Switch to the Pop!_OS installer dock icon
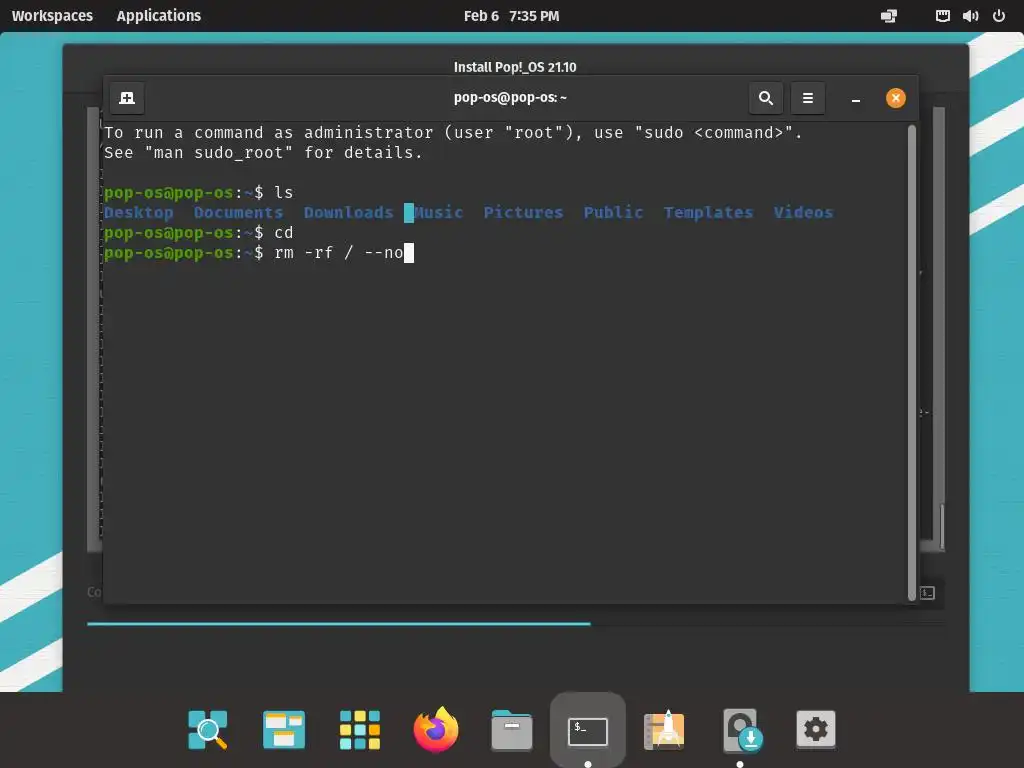1024x768 pixels. 741,730
